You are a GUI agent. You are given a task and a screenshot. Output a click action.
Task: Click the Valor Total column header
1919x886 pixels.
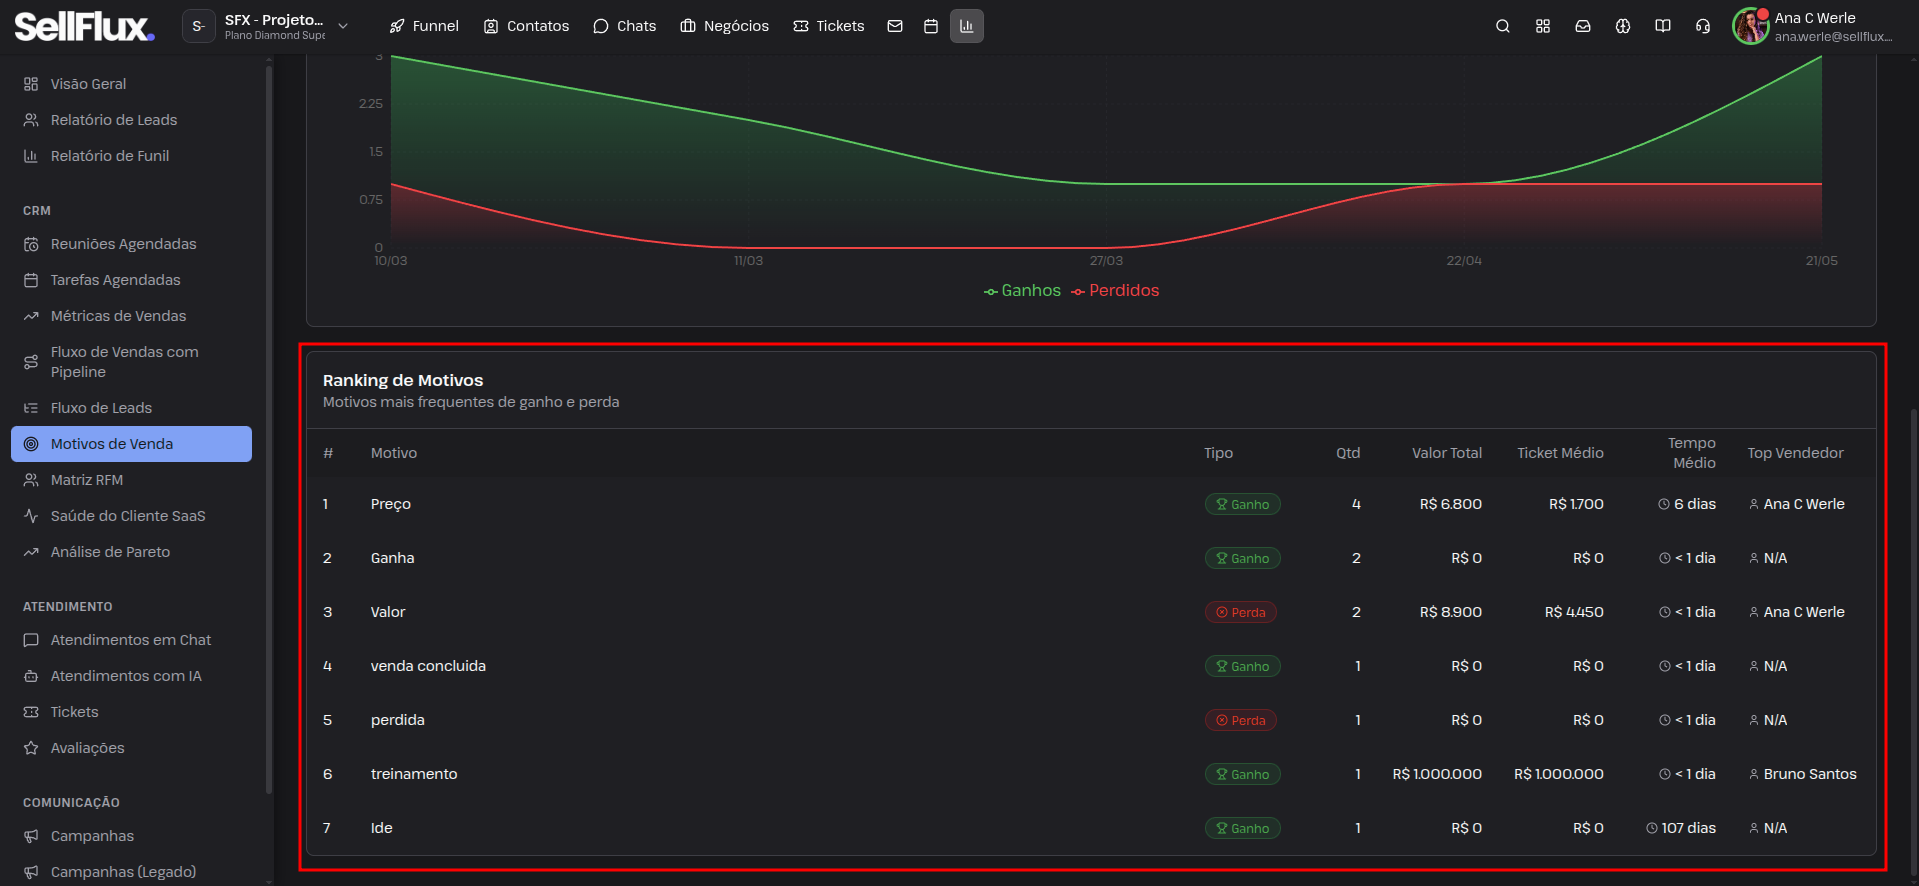click(1447, 453)
